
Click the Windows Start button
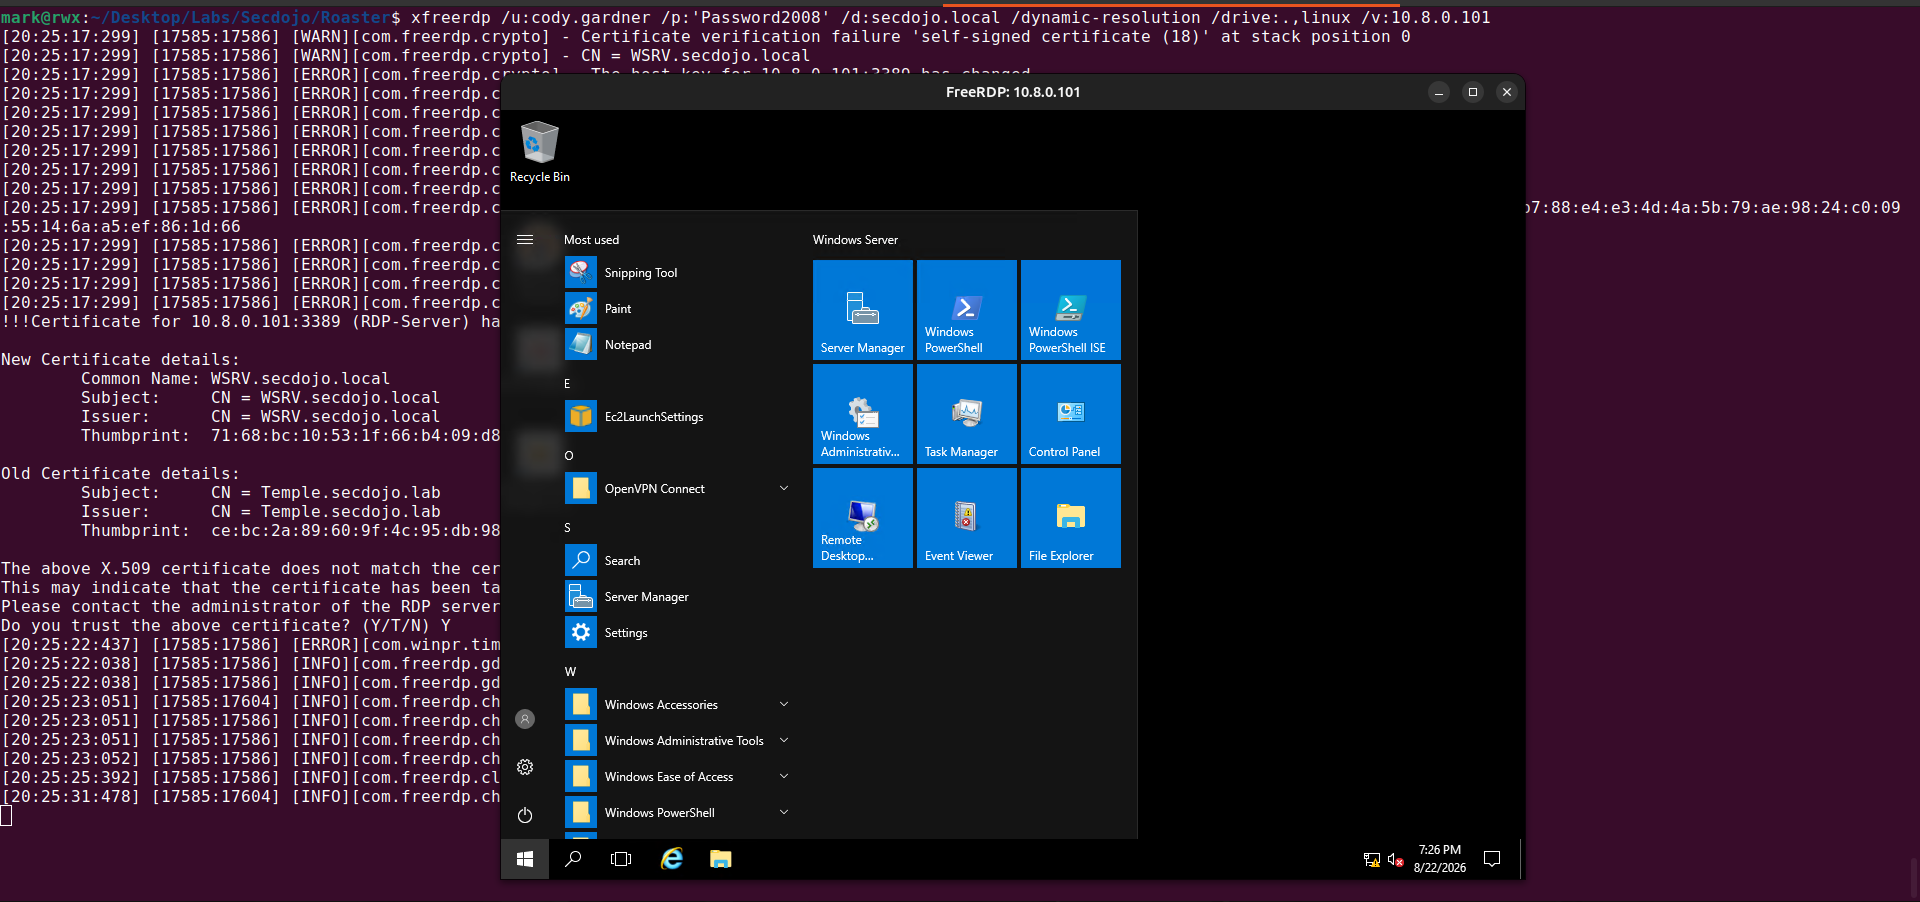click(x=525, y=859)
